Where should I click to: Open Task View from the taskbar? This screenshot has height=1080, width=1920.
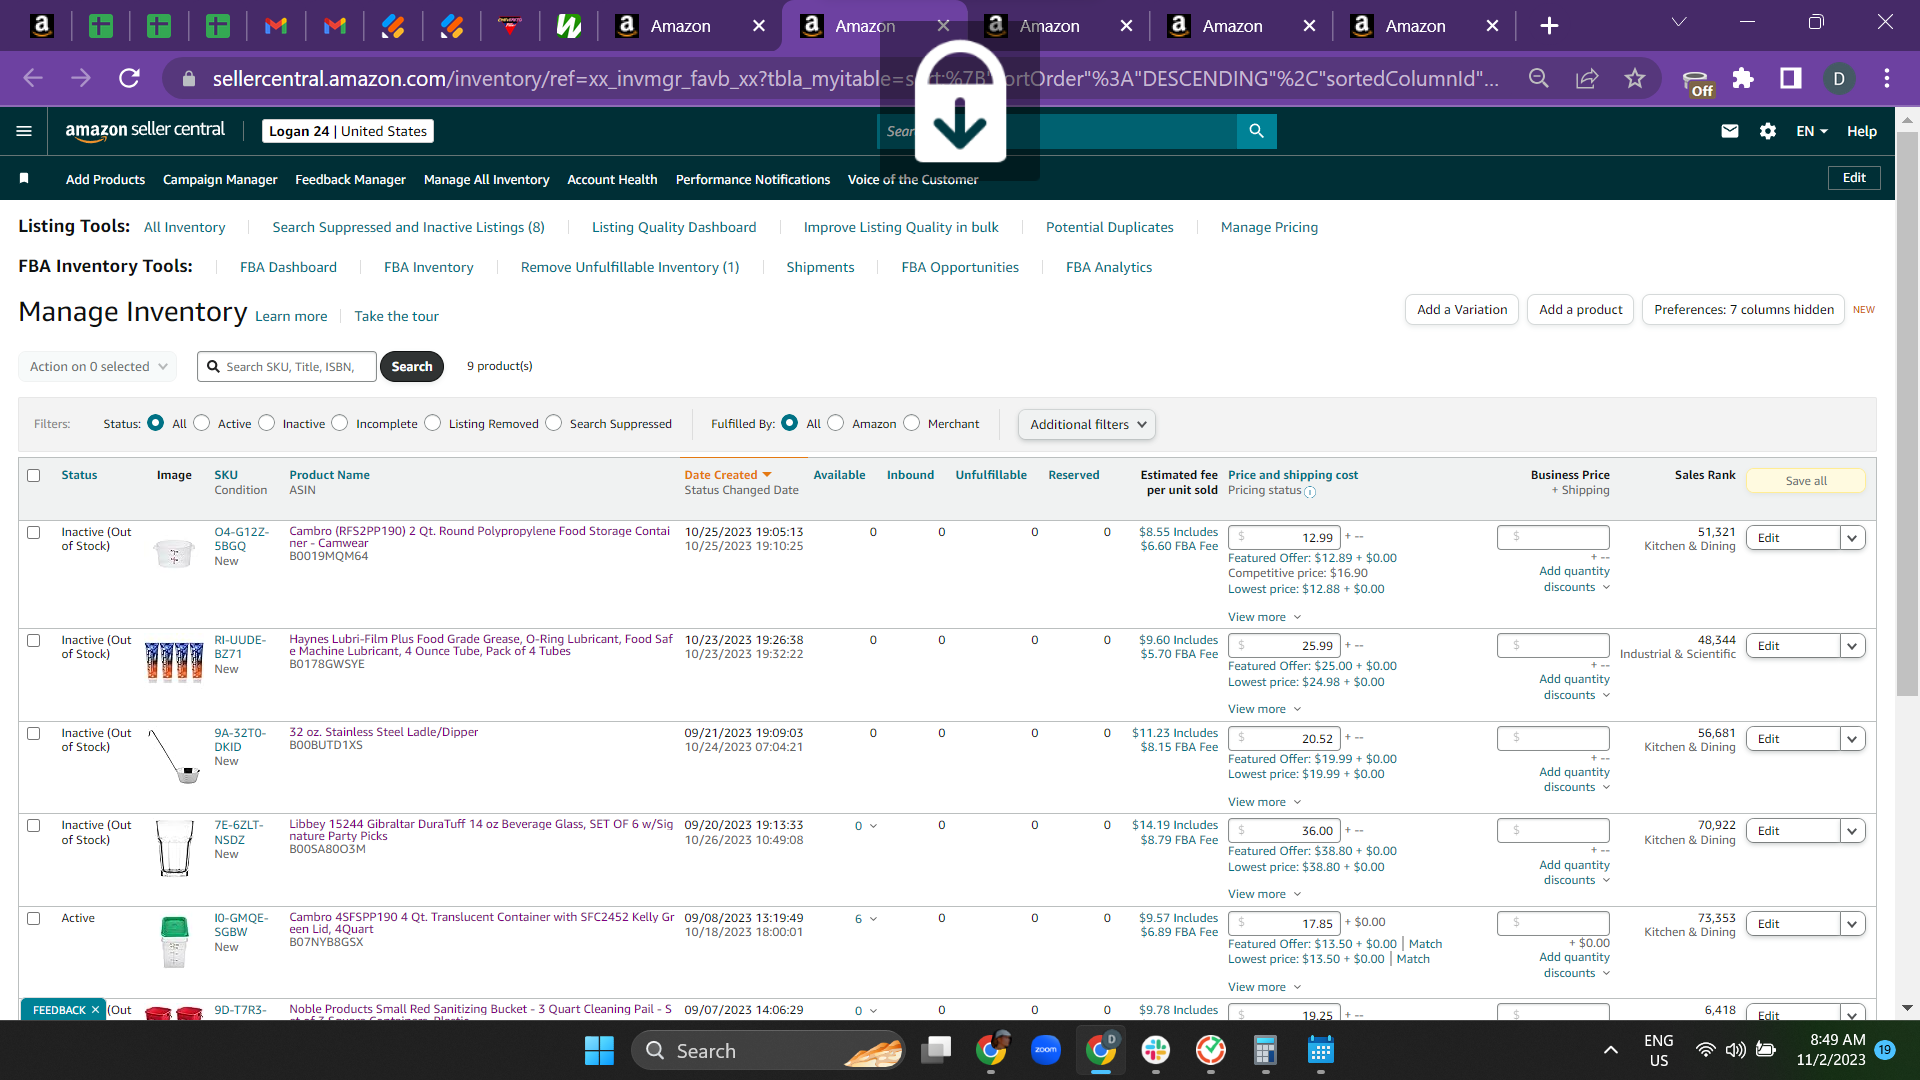tap(936, 1050)
